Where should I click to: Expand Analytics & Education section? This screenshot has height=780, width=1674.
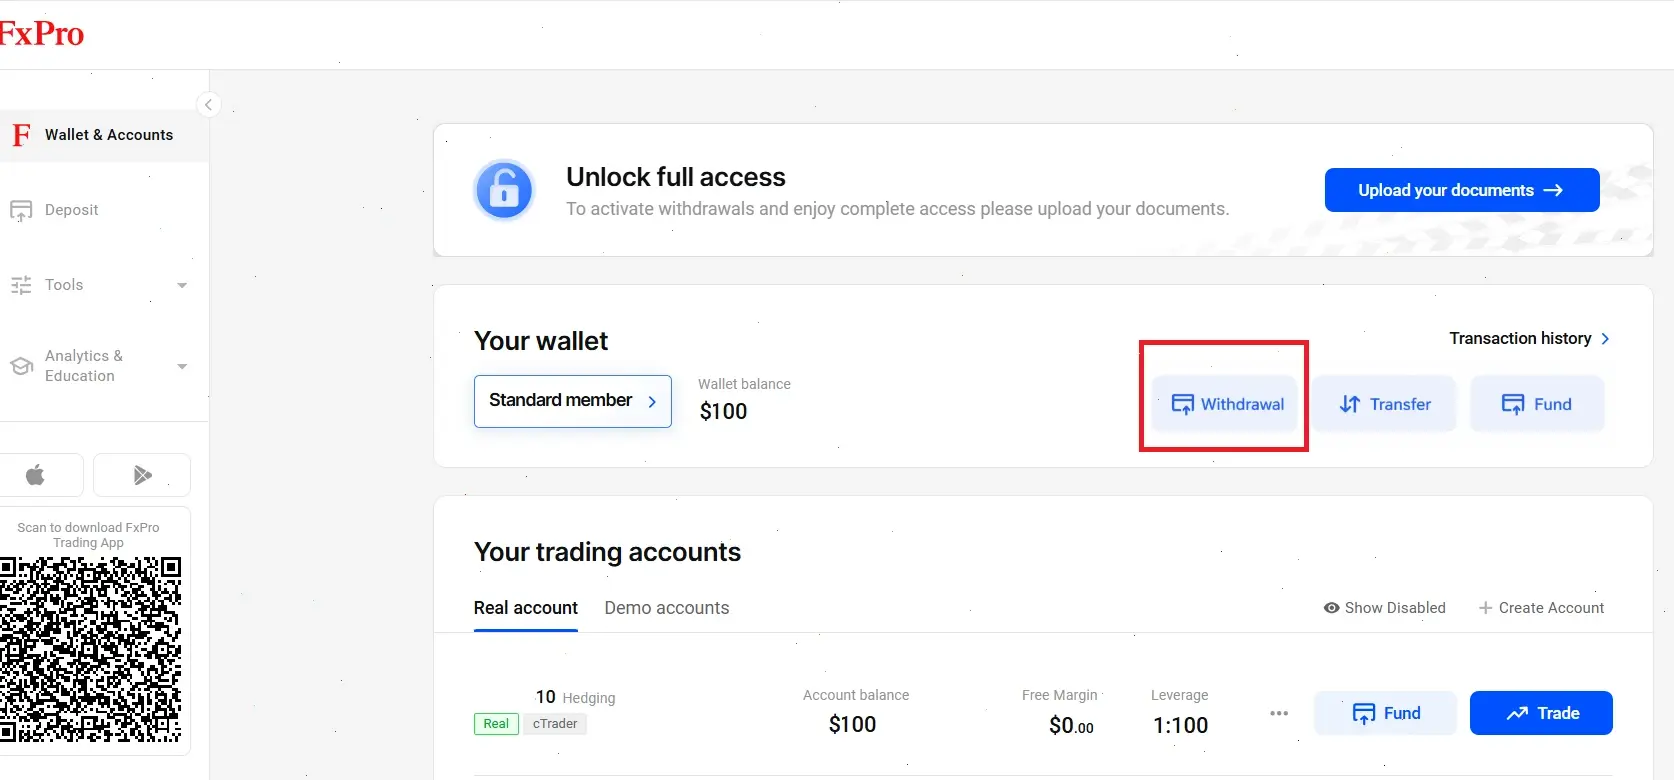tap(182, 366)
